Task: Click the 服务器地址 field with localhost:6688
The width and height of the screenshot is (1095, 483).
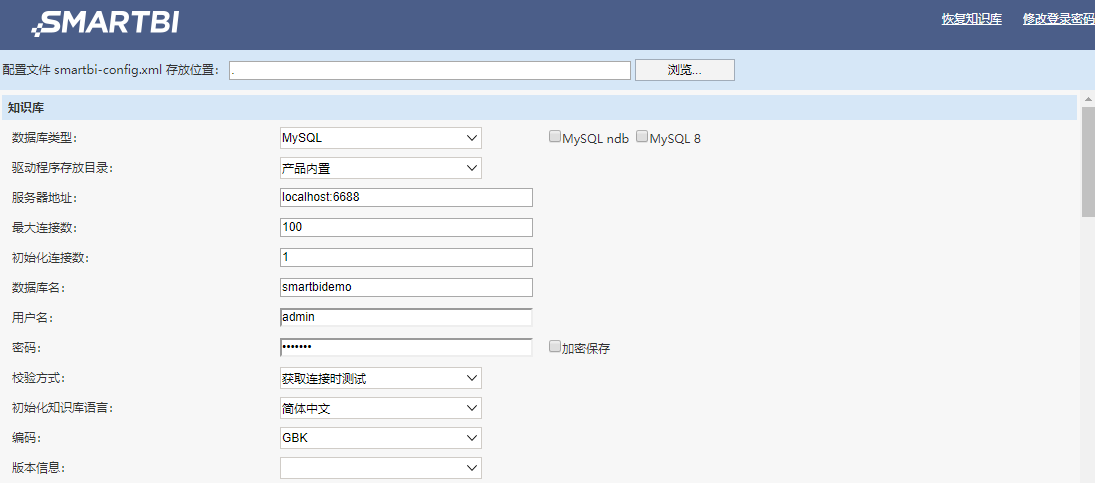Action: point(406,198)
